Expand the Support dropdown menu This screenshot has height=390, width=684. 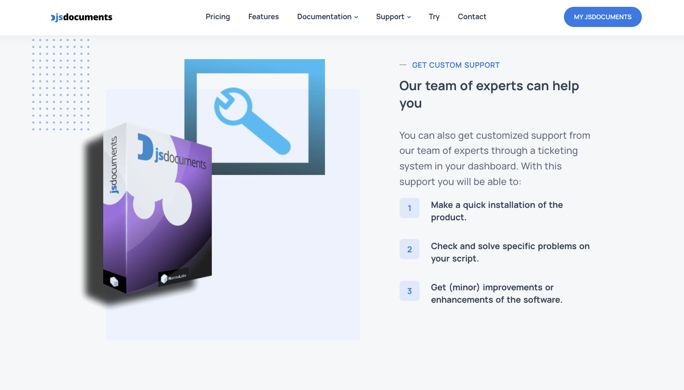click(x=393, y=17)
